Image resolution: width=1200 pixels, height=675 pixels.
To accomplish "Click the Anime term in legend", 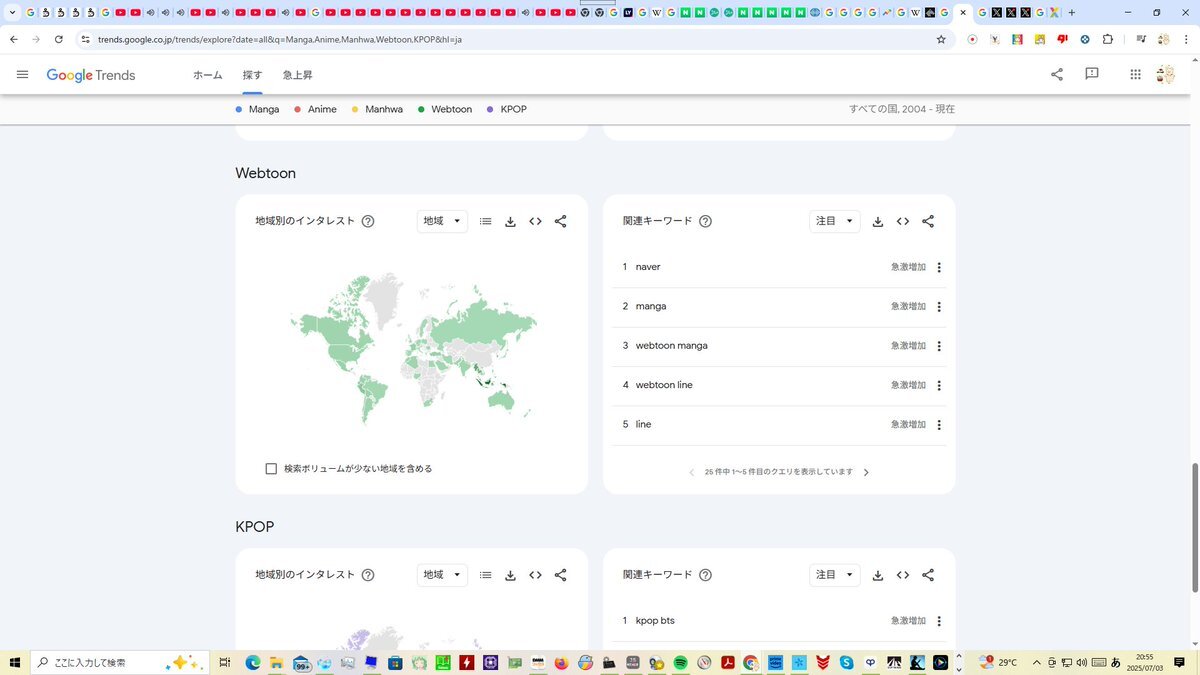I will click(x=322, y=109).
